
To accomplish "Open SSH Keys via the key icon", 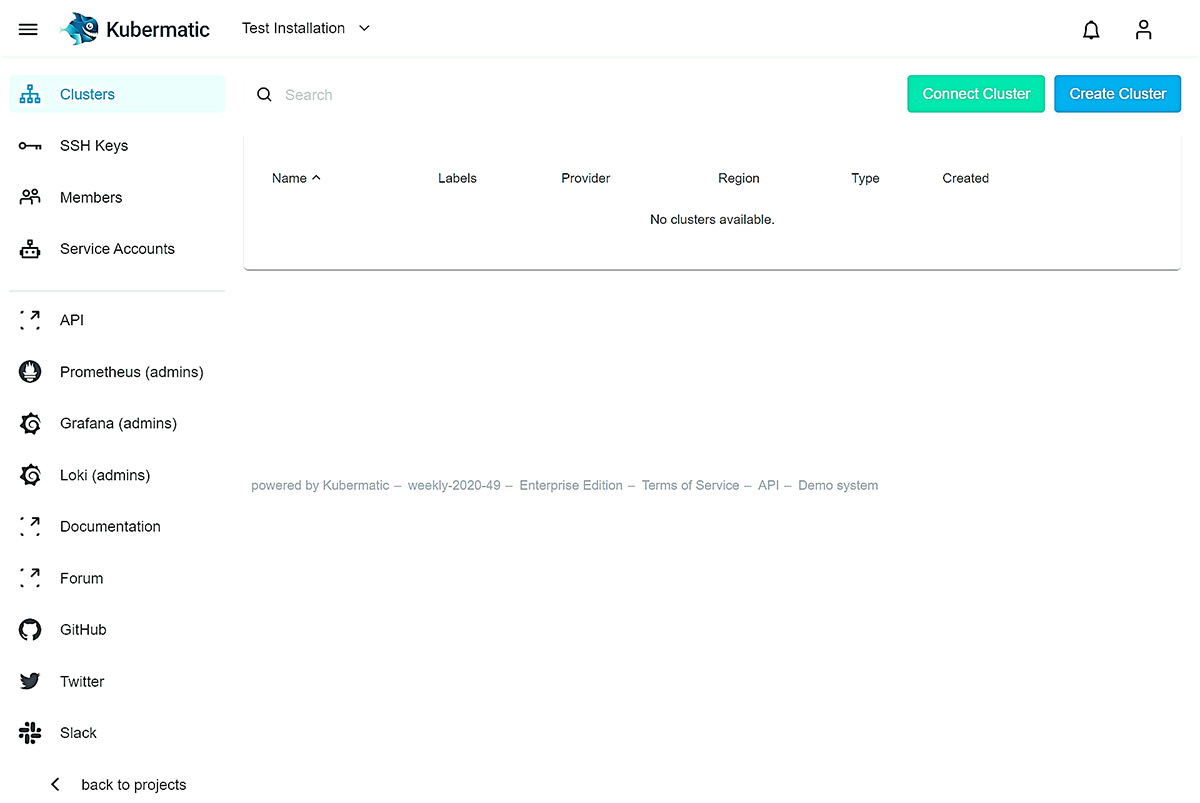I will [28, 145].
